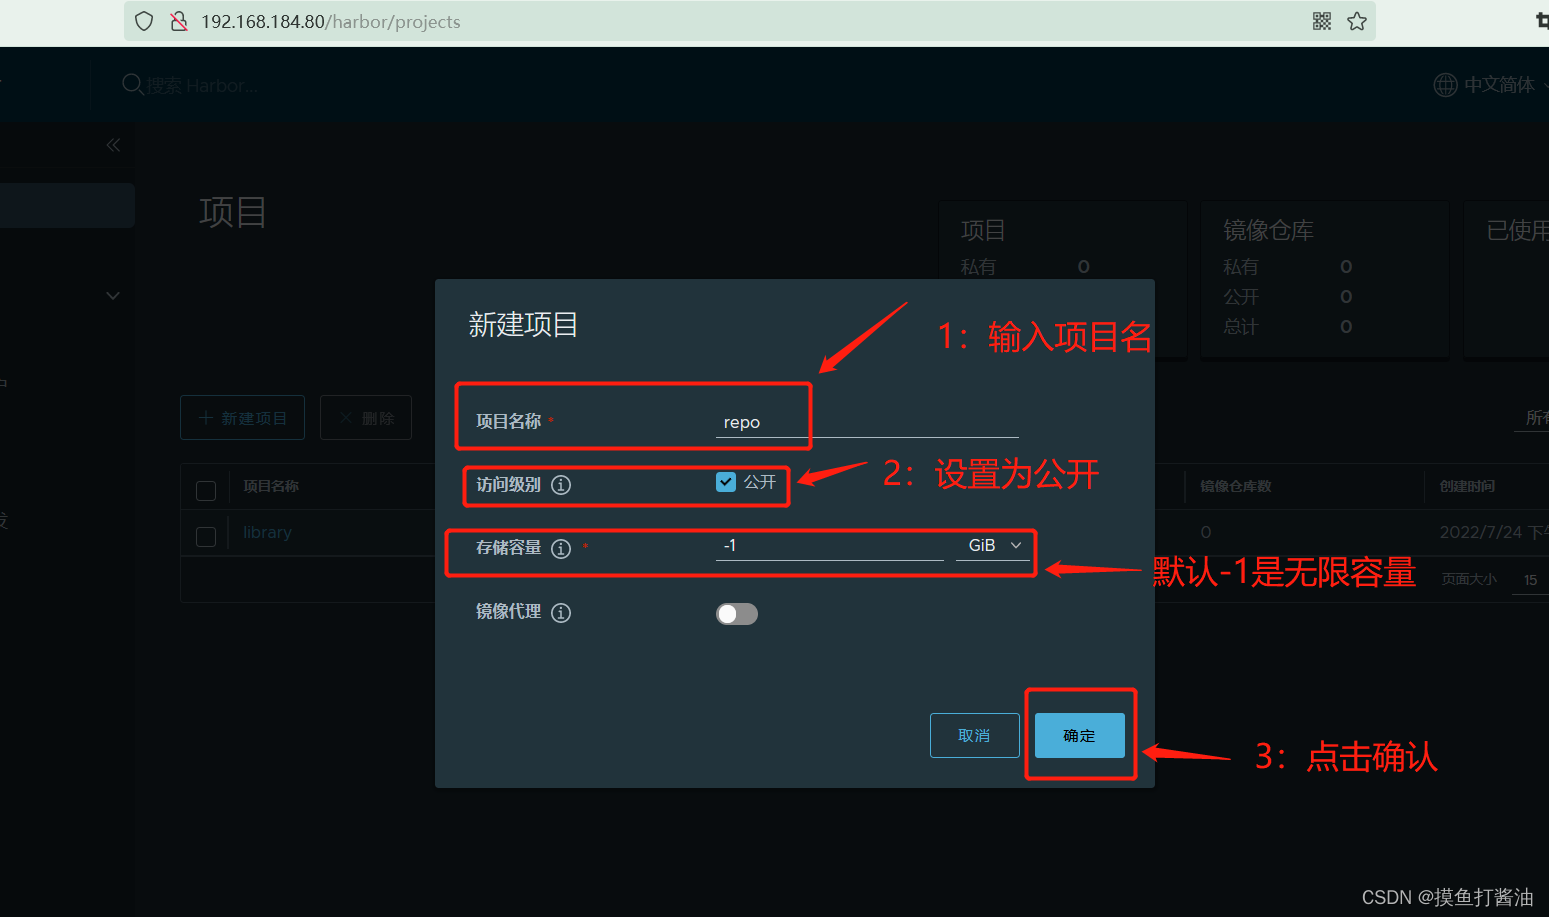
Task: Click the 页面大小 label
Action: pos(1469,579)
